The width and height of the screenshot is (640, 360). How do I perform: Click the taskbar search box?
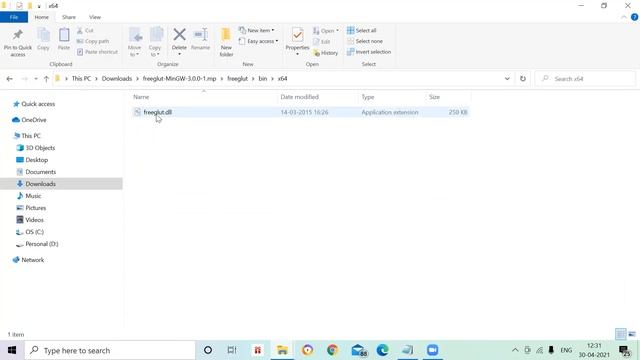110,350
